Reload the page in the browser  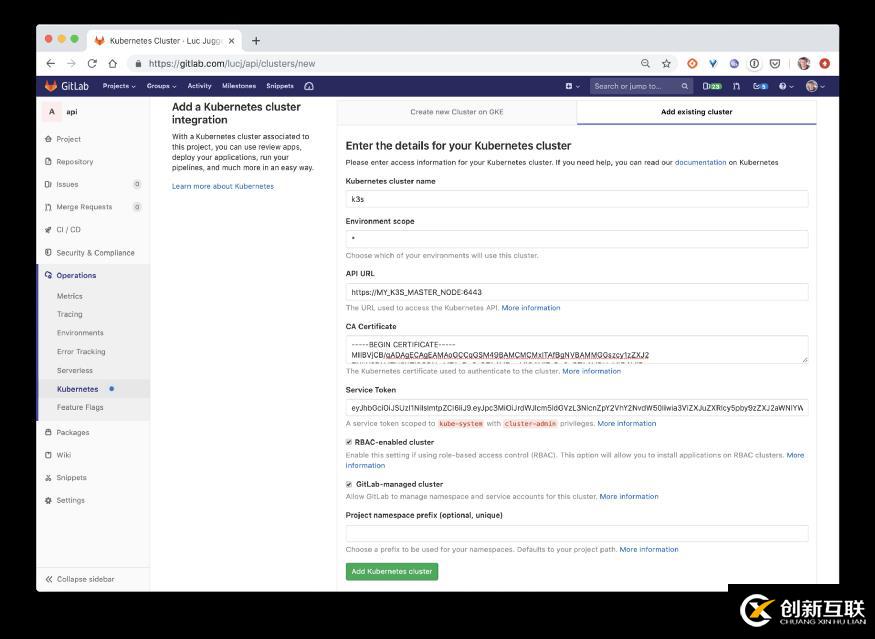pos(92,63)
